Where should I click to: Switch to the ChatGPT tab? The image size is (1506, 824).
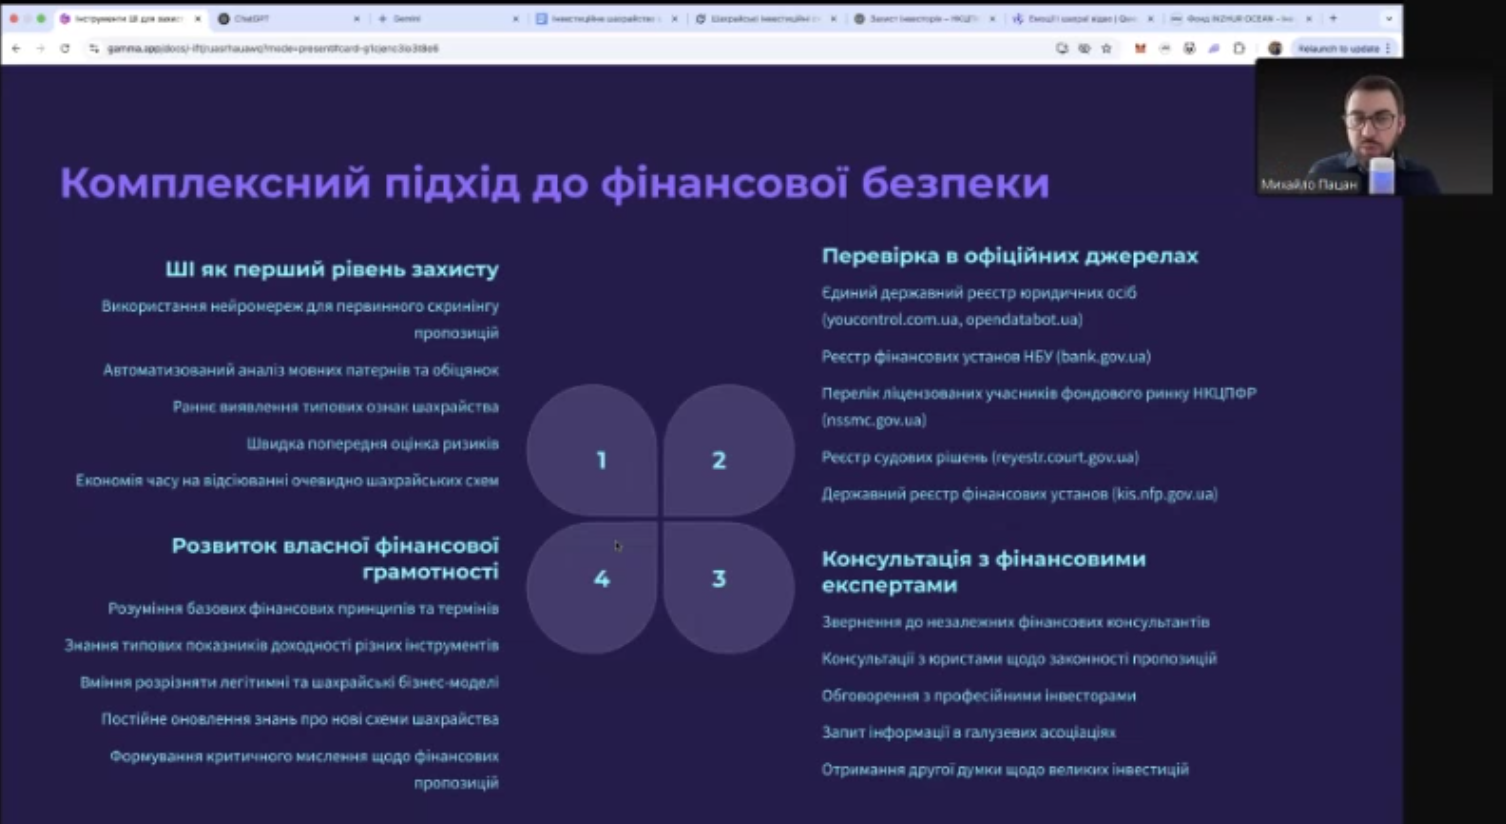(x=289, y=19)
